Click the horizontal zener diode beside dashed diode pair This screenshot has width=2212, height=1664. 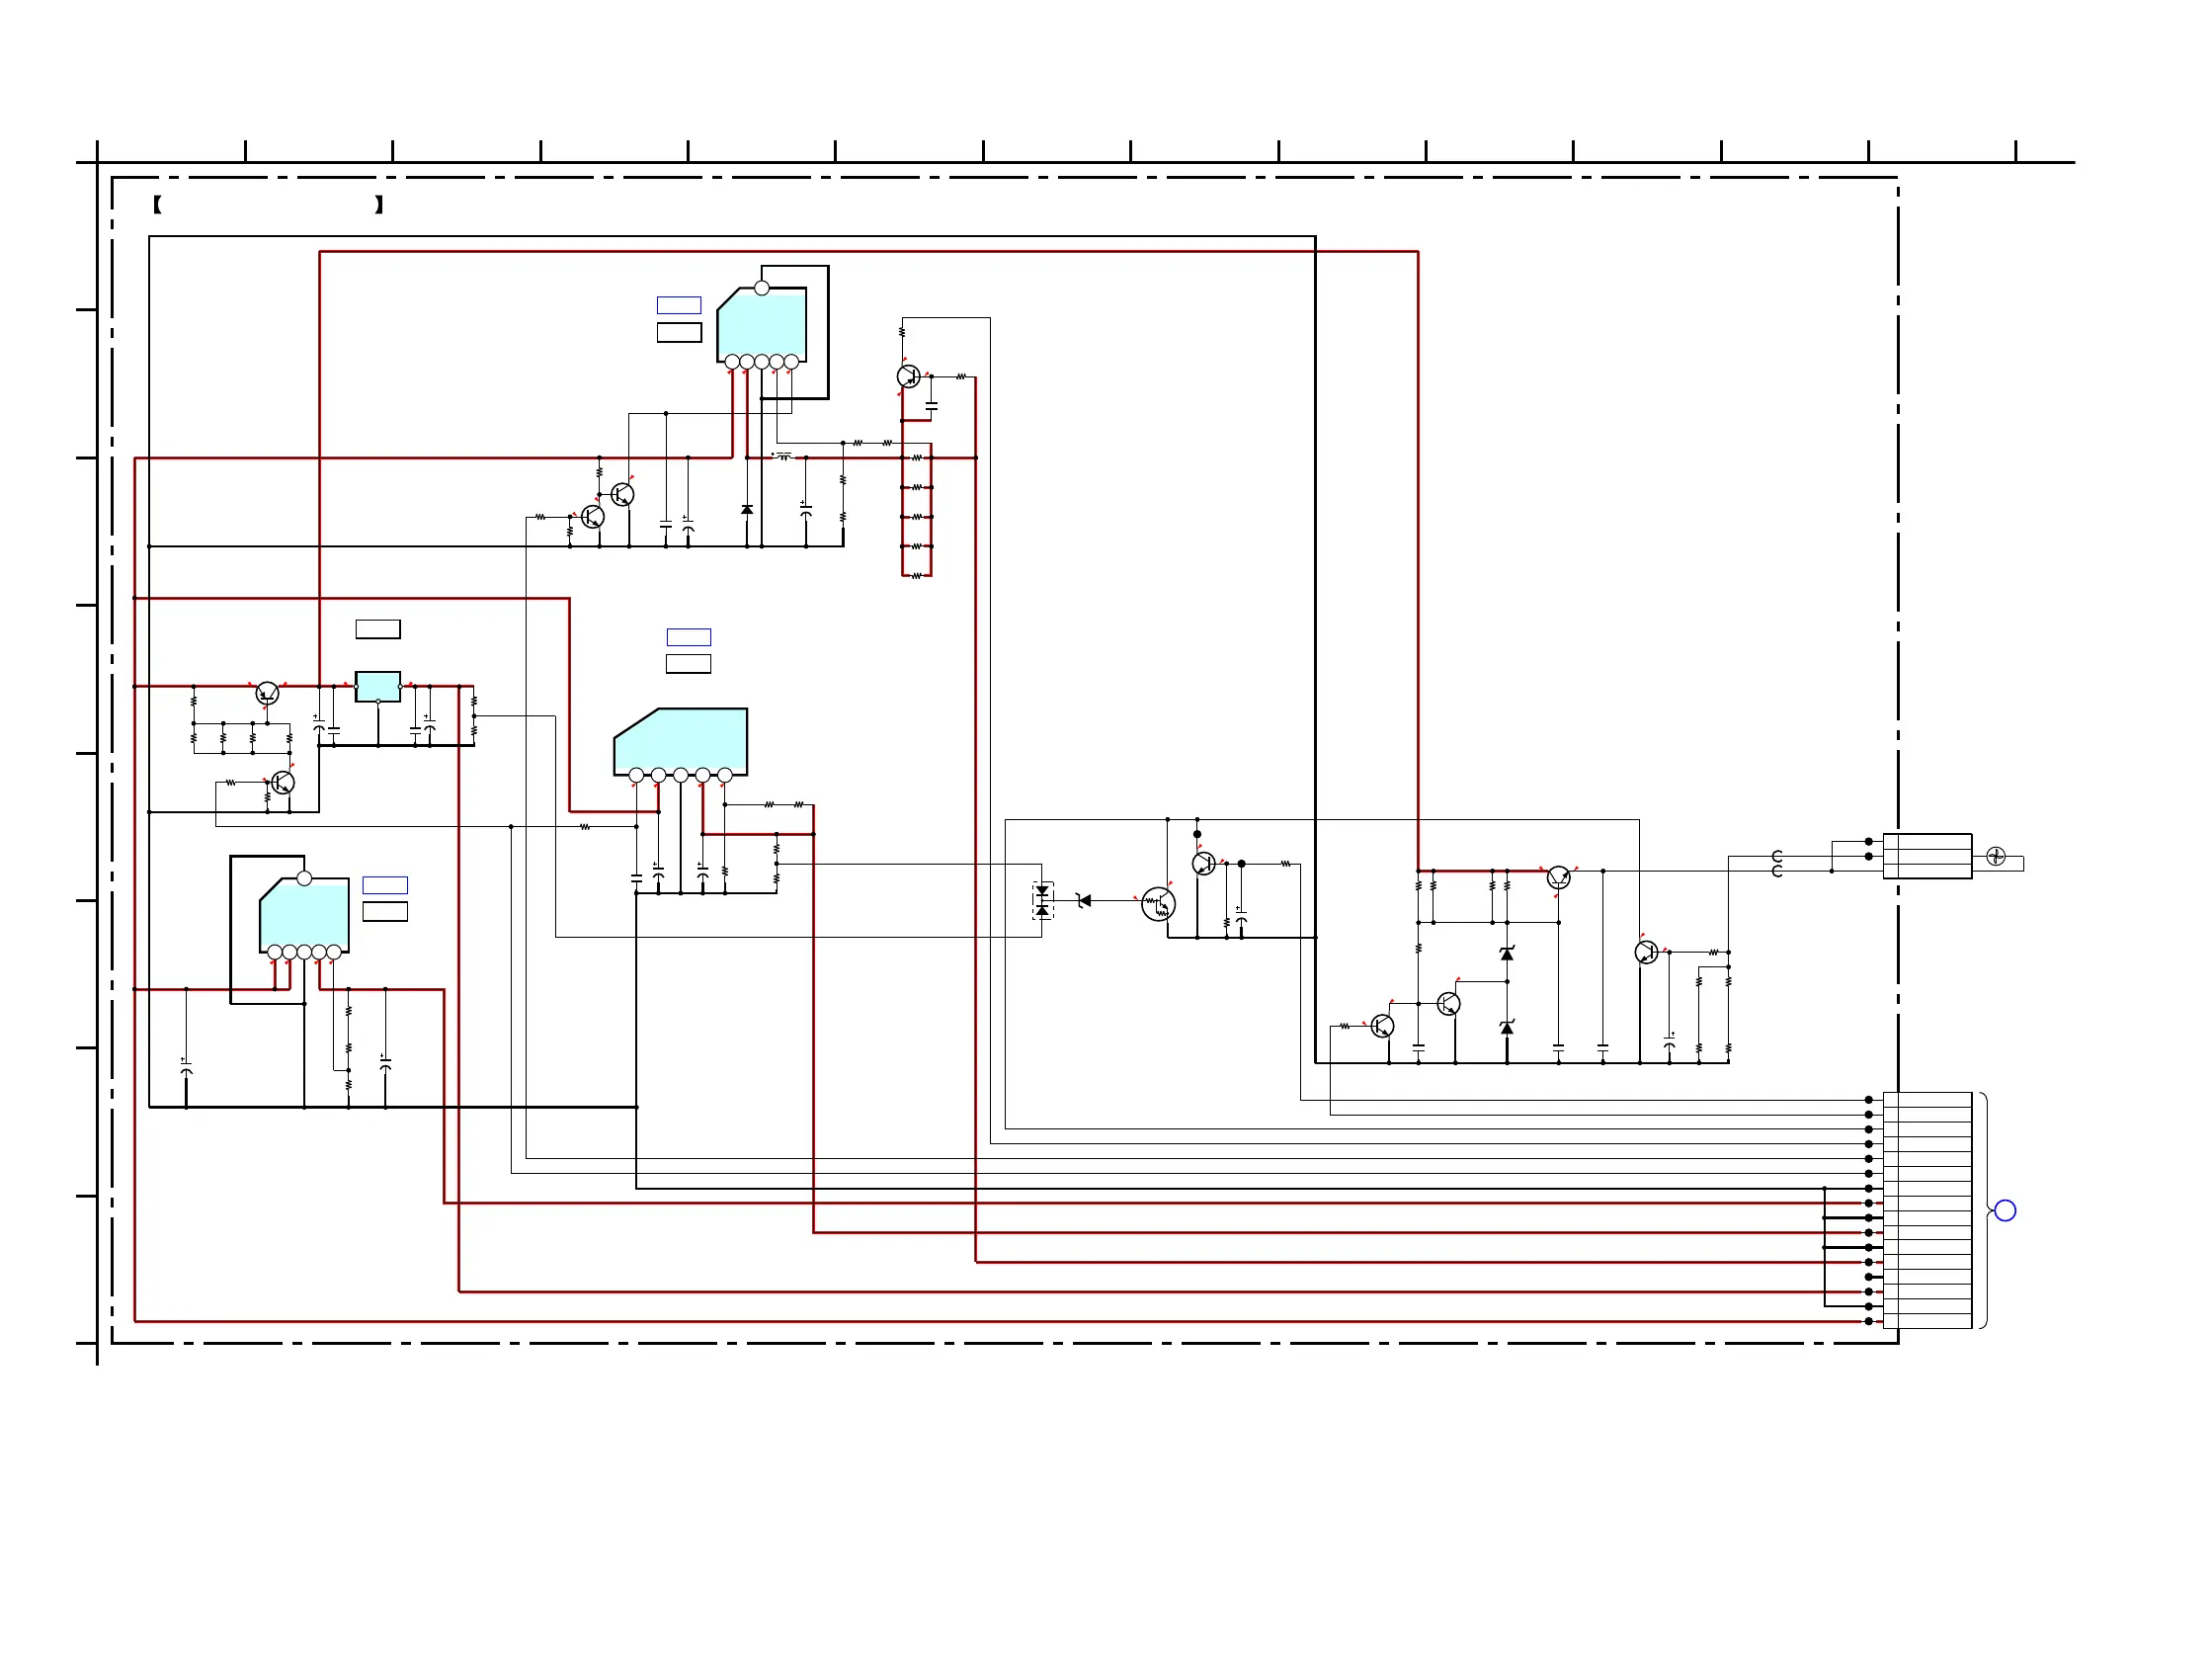click(1084, 900)
